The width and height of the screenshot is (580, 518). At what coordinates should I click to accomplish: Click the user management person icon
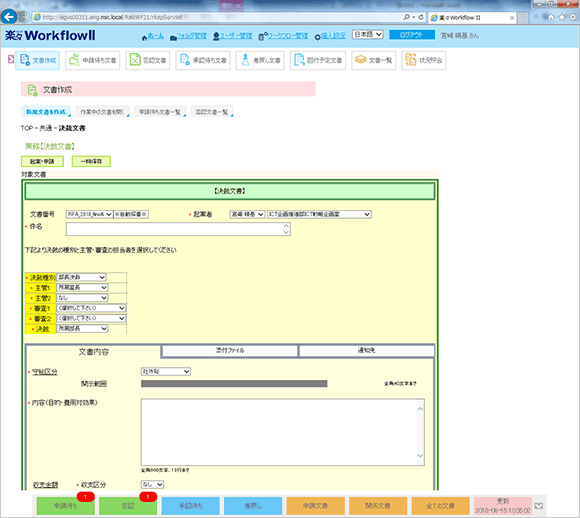(x=216, y=37)
